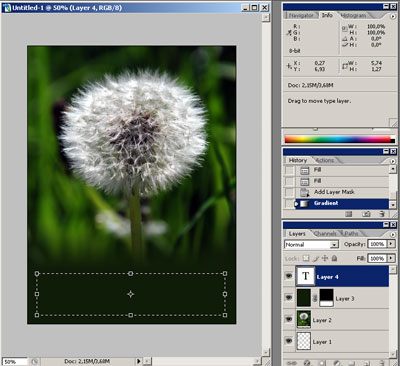Viewport: 400px width, 366px height.
Task: Click the green color slider thumb
Action: pyautogui.click(x=315, y=129)
